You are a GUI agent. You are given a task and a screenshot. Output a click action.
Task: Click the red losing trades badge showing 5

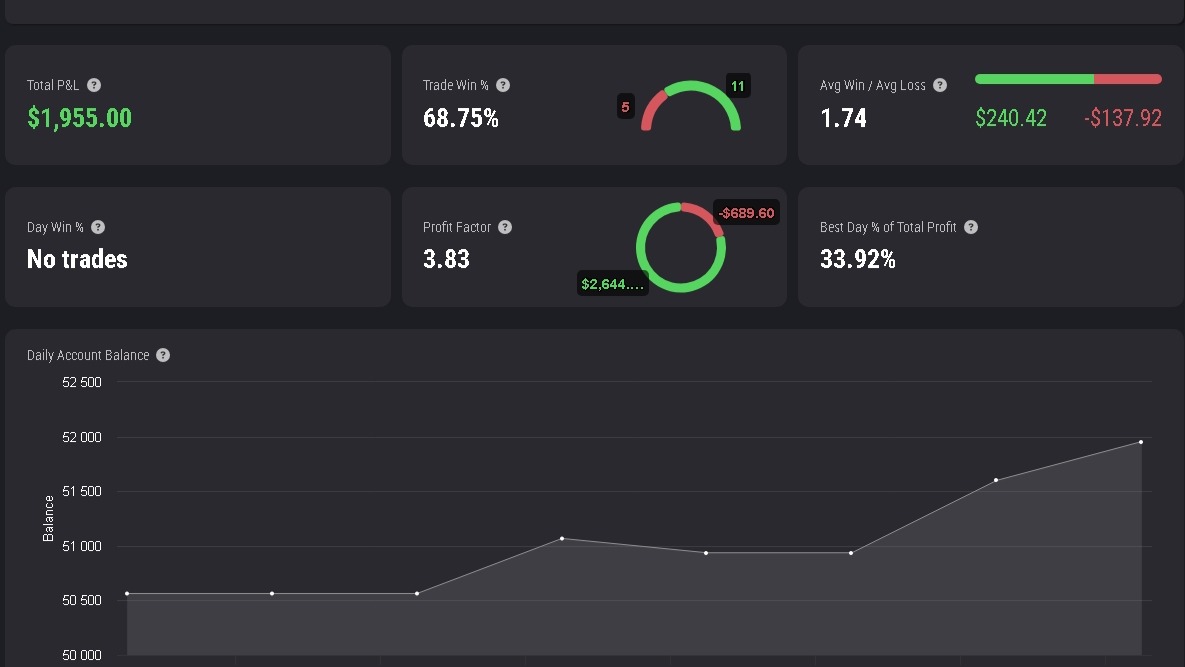pos(625,107)
